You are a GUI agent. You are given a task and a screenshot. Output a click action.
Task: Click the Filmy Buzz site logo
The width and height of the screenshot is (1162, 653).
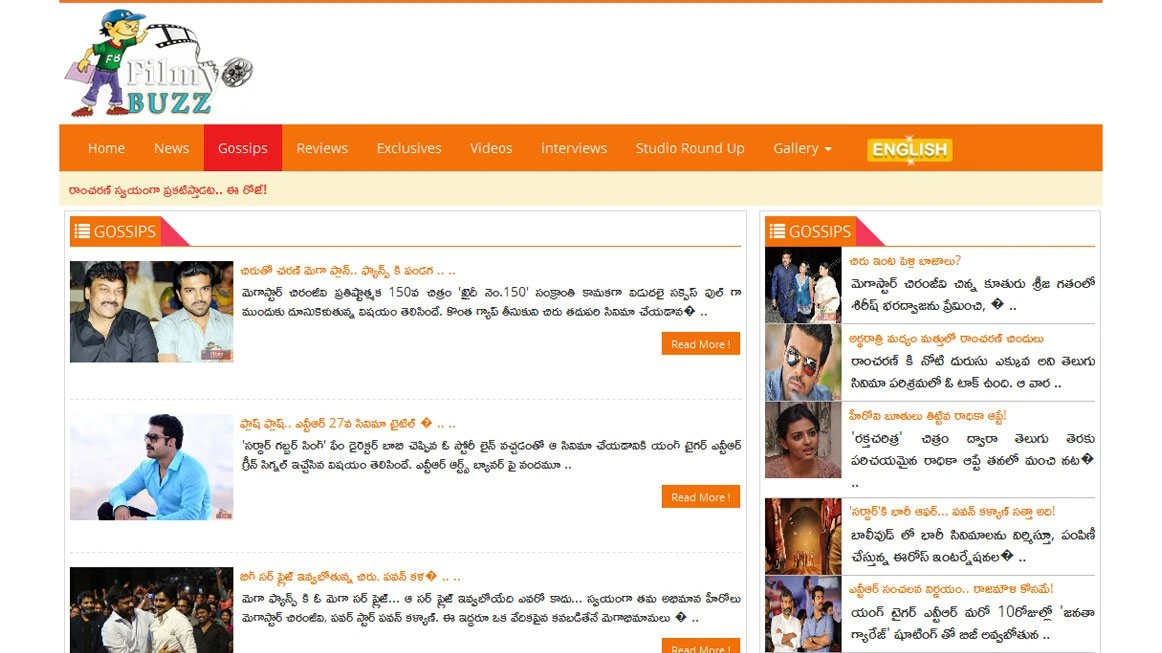tap(160, 64)
